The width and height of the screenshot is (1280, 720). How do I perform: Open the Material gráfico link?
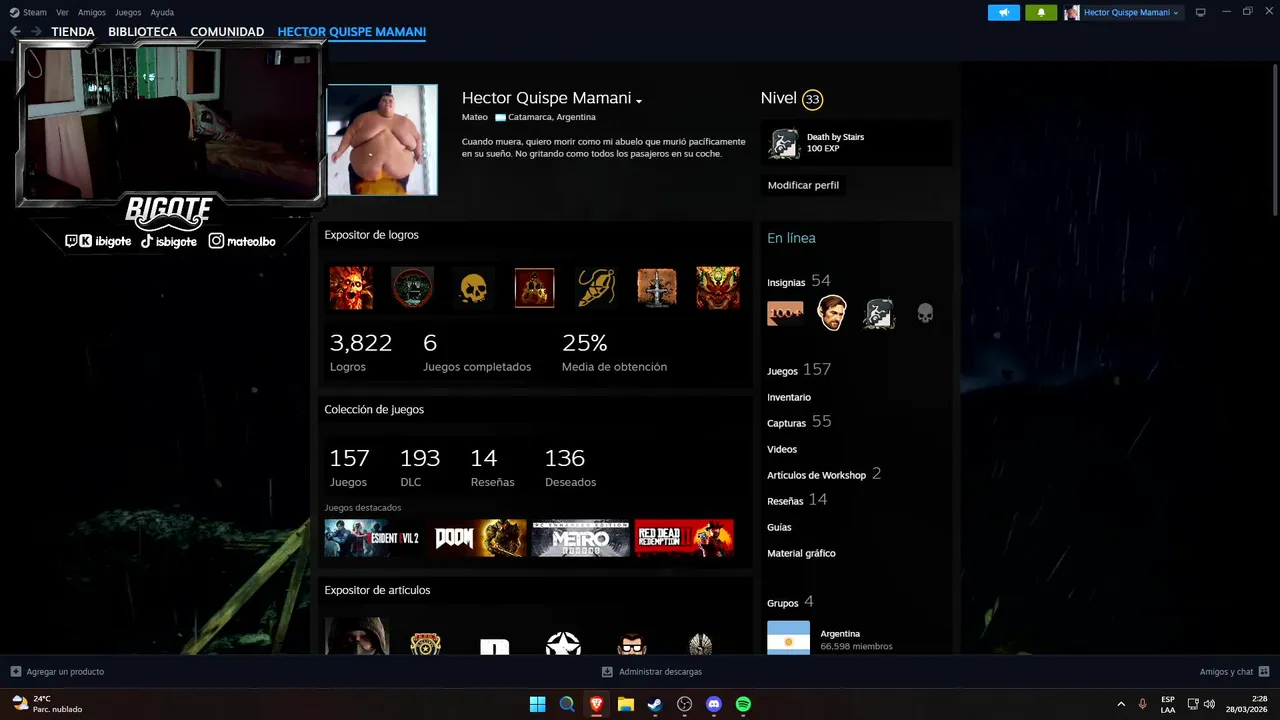tap(801, 553)
